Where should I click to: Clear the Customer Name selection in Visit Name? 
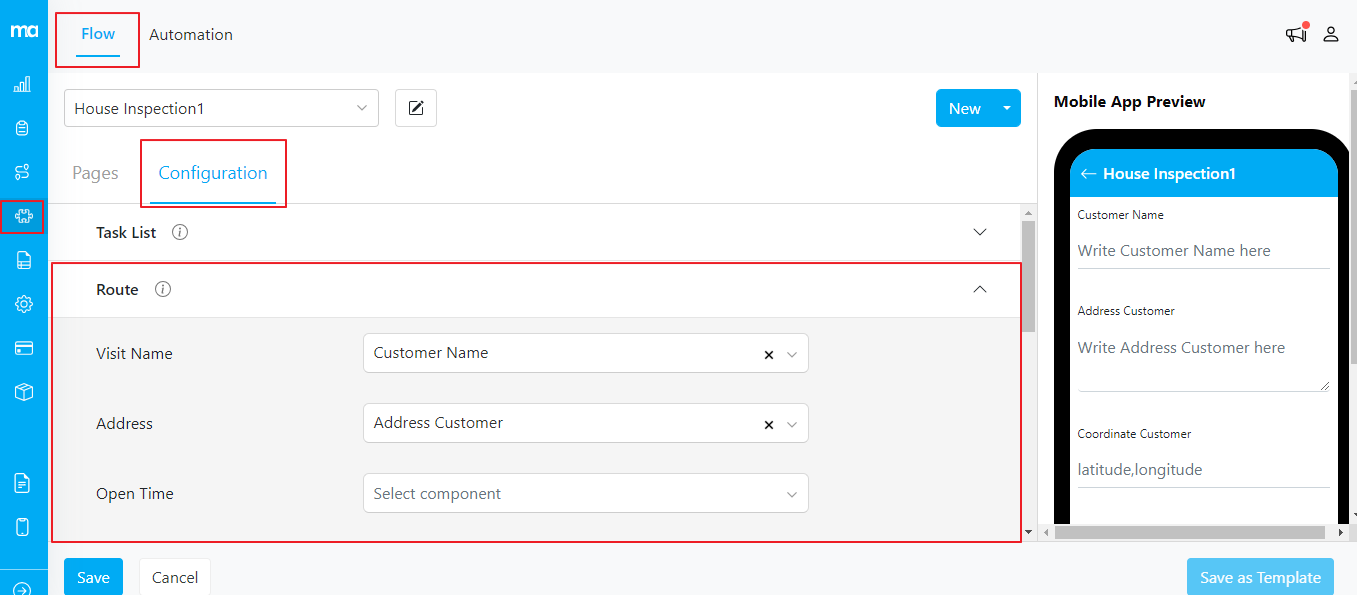768,354
